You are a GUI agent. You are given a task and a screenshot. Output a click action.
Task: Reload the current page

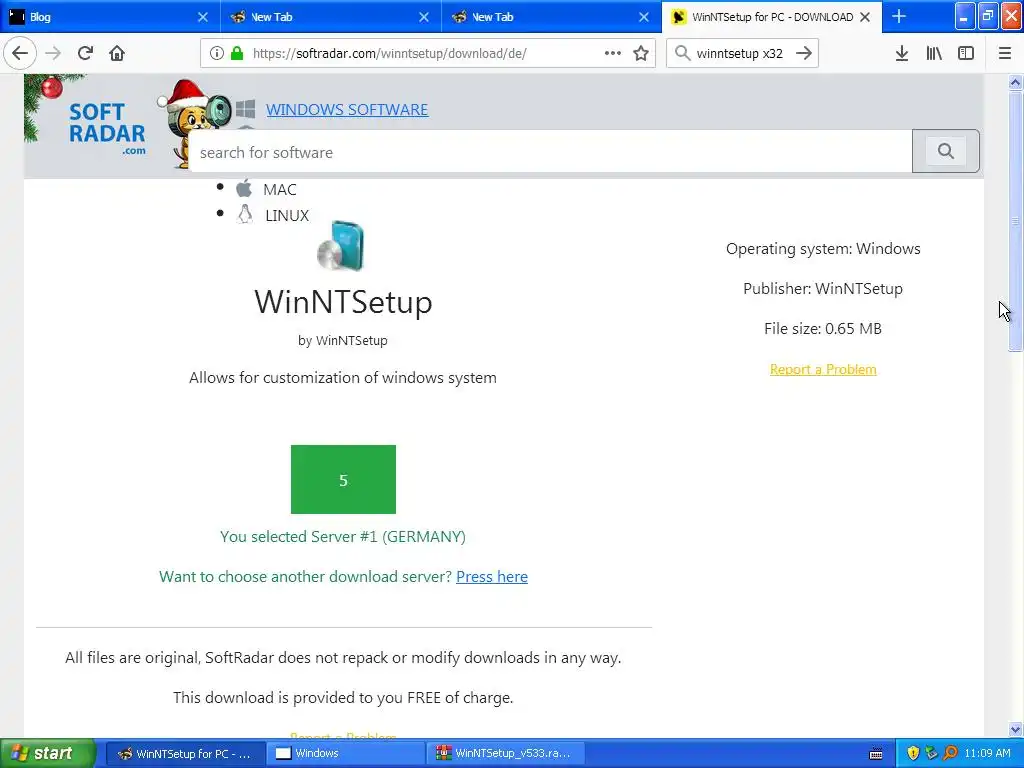[85, 53]
